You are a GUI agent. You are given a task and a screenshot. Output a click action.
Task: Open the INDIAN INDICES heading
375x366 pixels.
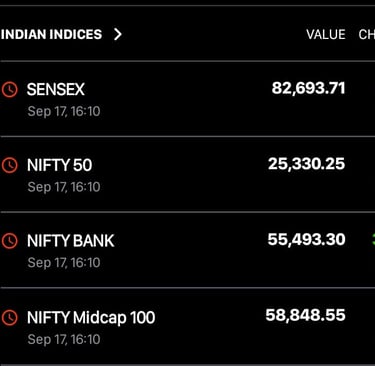[x=51, y=34]
